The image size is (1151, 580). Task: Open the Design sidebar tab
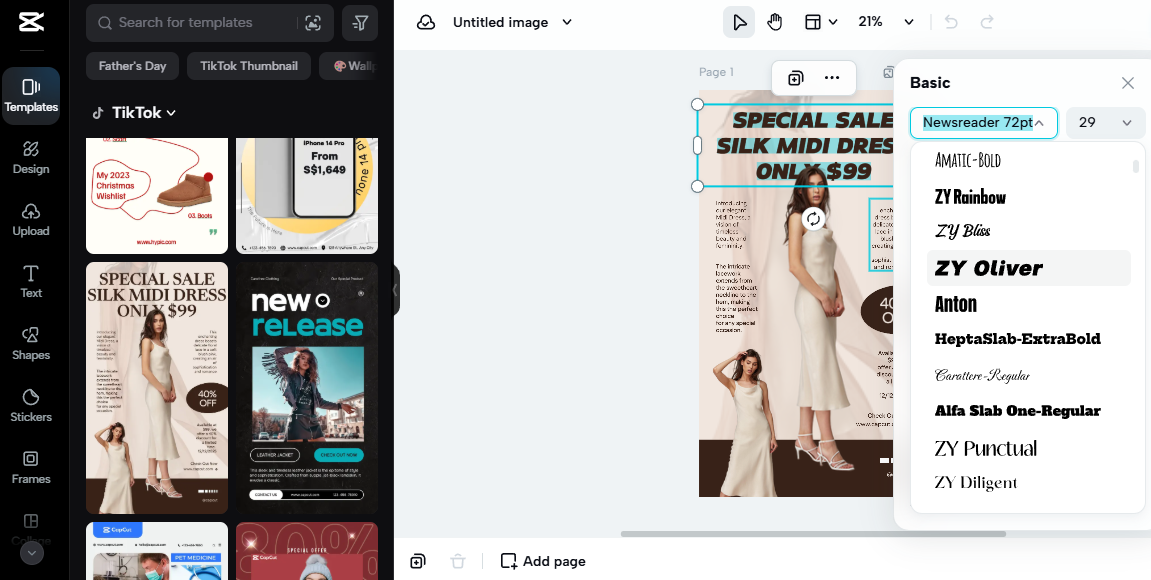pyautogui.click(x=31, y=158)
